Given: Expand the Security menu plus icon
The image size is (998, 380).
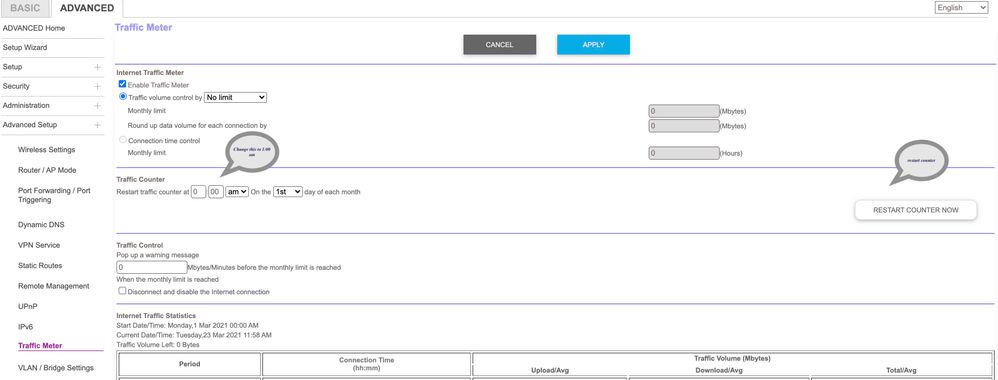Looking at the screenshot, I should coord(97,87).
